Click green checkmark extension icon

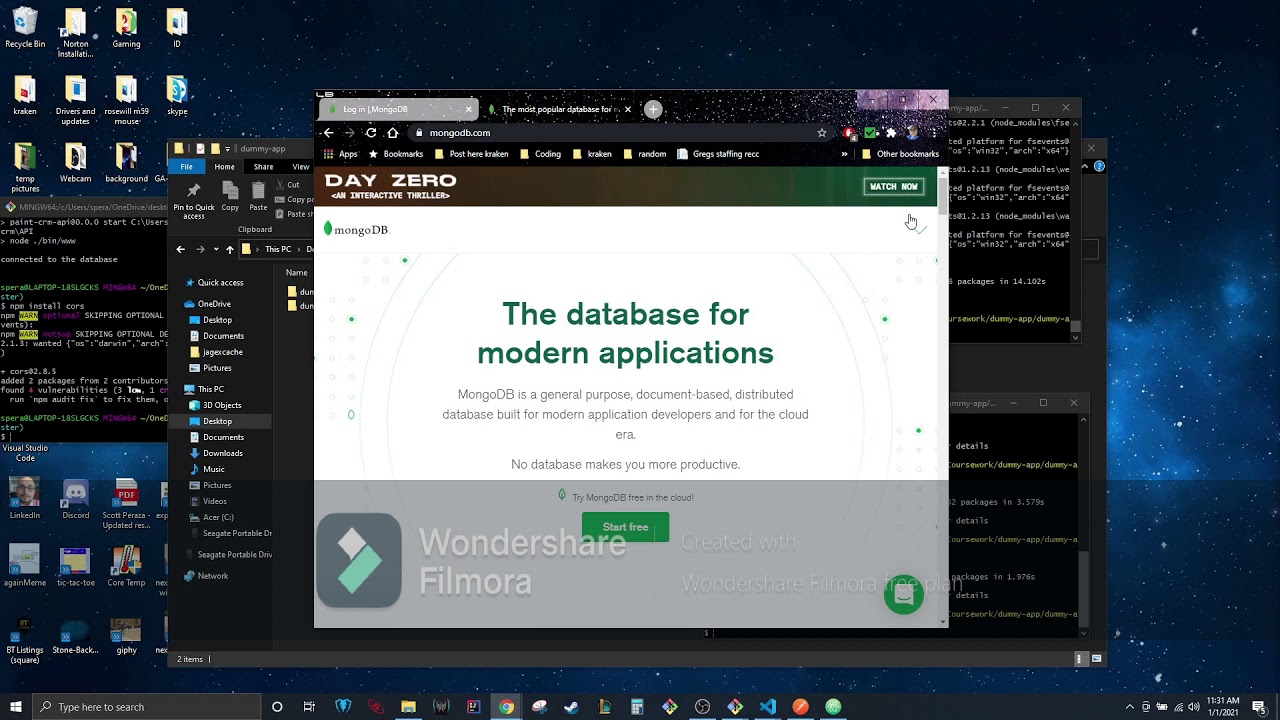(x=870, y=132)
